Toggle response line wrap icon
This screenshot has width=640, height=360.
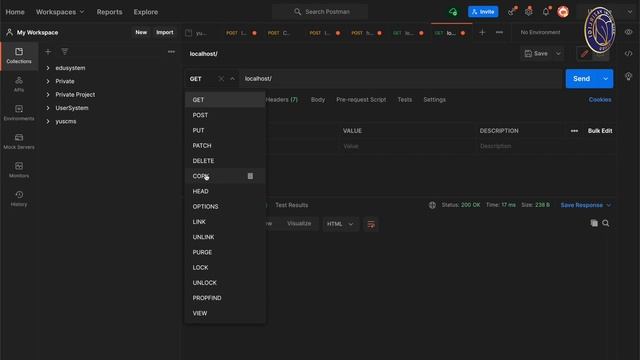pos(371,224)
